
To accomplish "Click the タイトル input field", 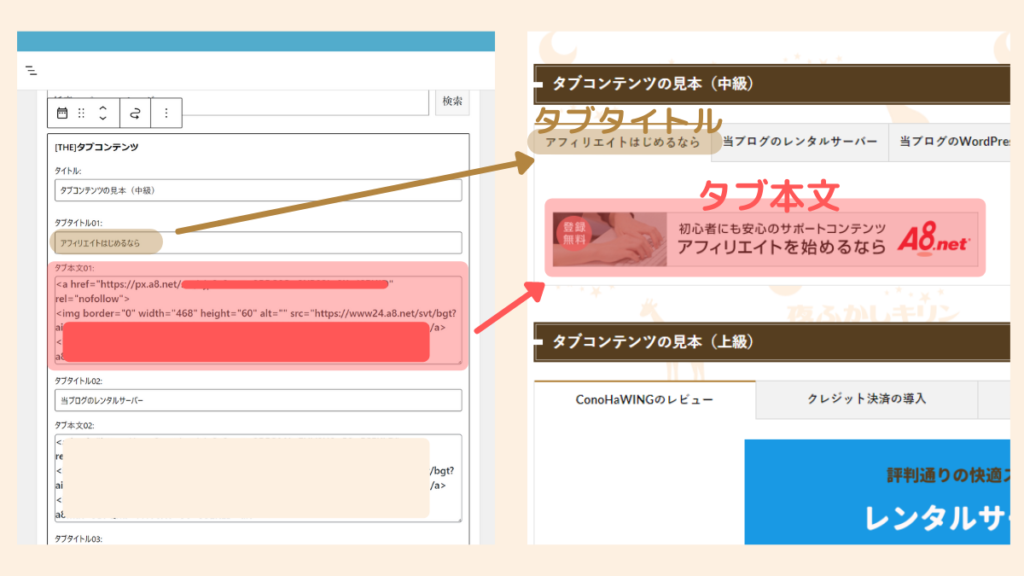I will tap(258, 191).
